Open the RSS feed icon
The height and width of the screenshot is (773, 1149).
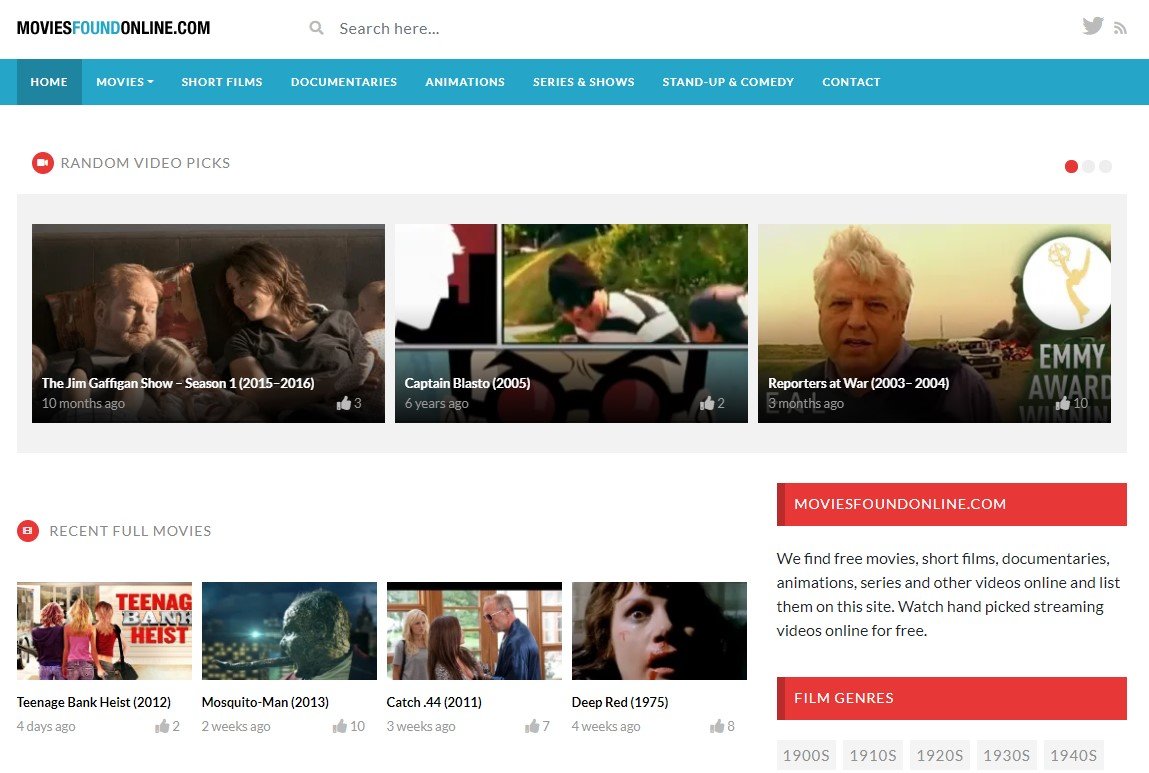(x=1120, y=29)
